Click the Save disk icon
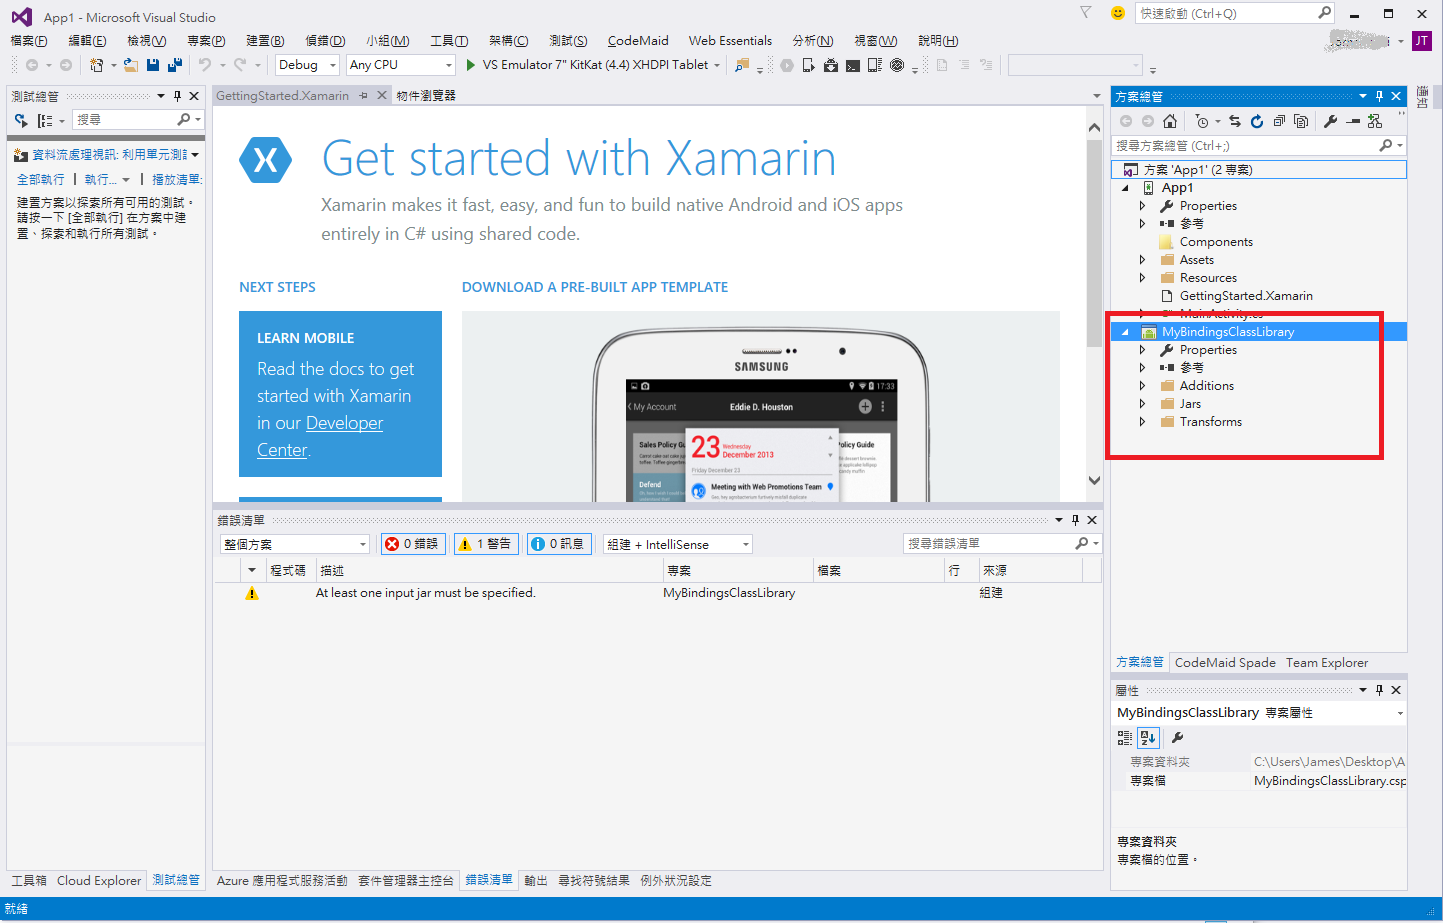Image resolution: width=1443 pixels, height=923 pixels. click(x=153, y=65)
